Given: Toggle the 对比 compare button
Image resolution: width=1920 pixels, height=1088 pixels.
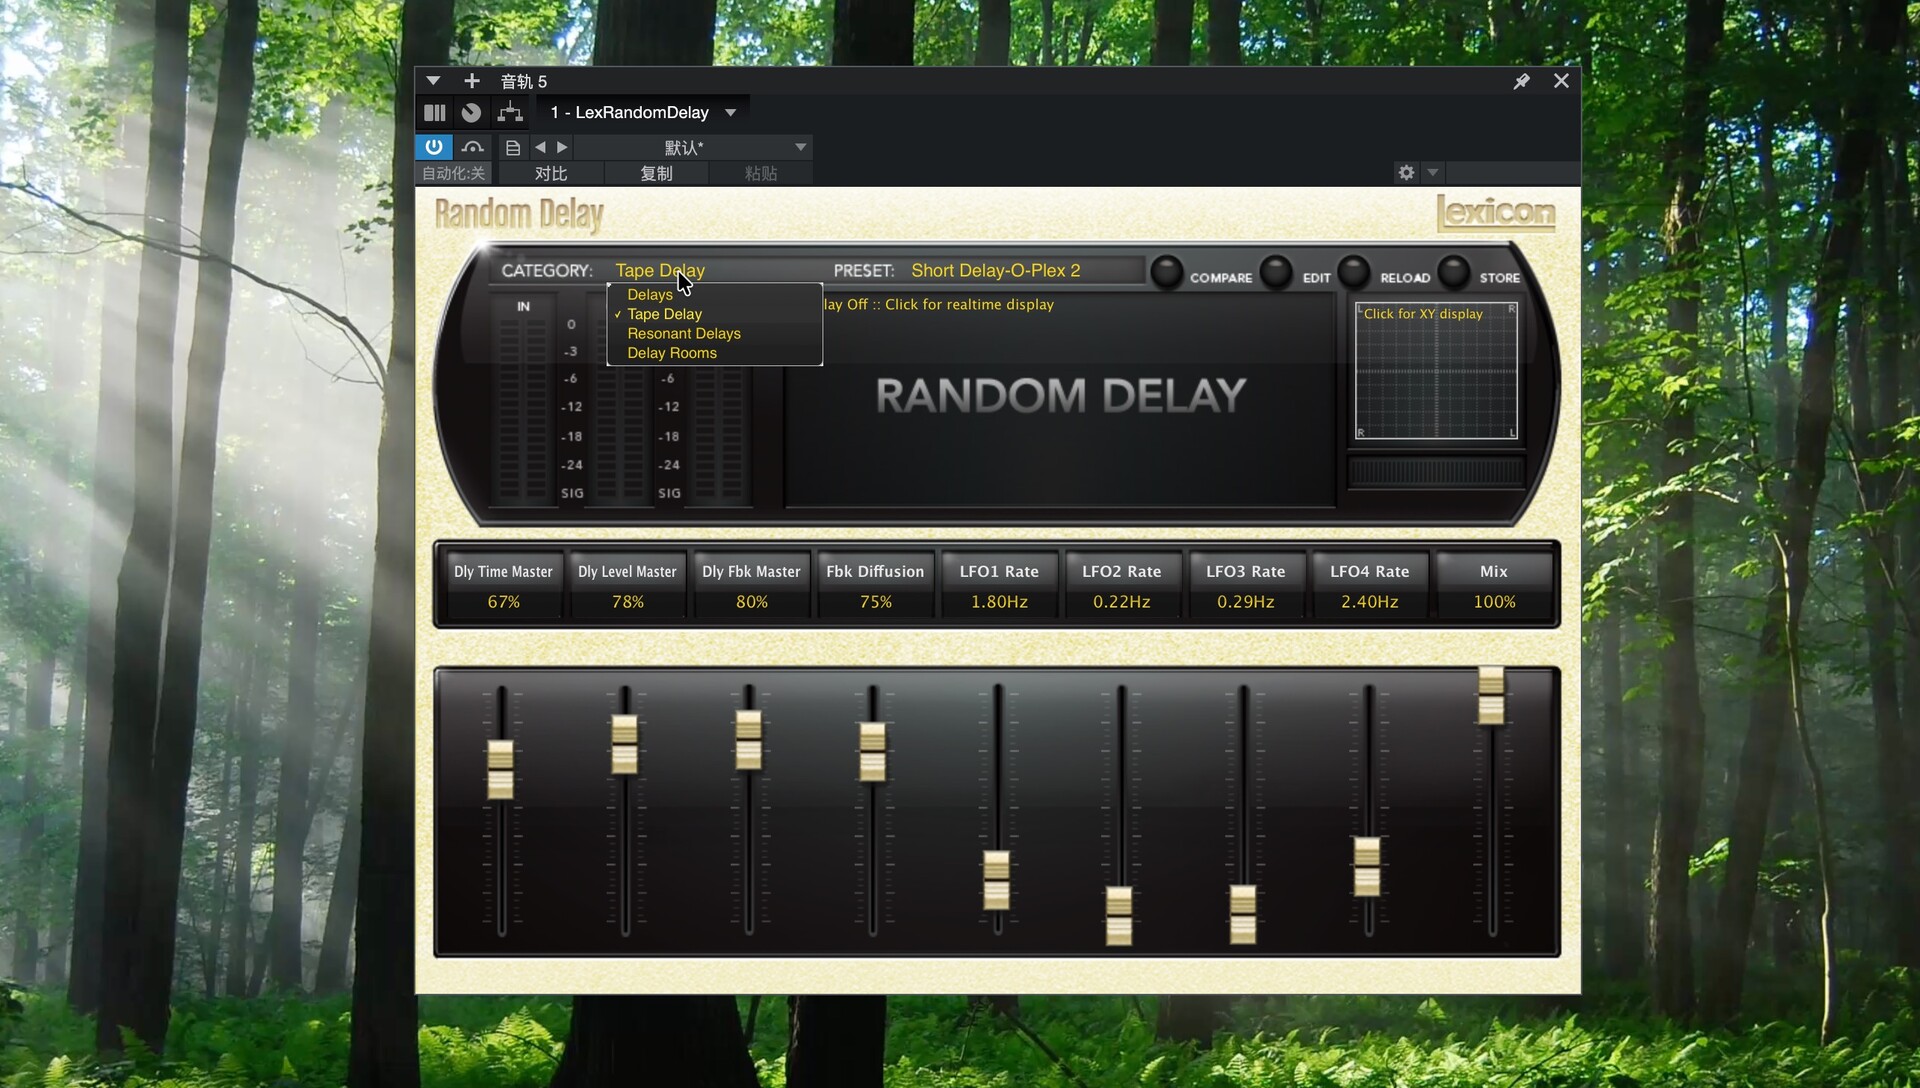Looking at the screenshot, I should pos(550,173).
